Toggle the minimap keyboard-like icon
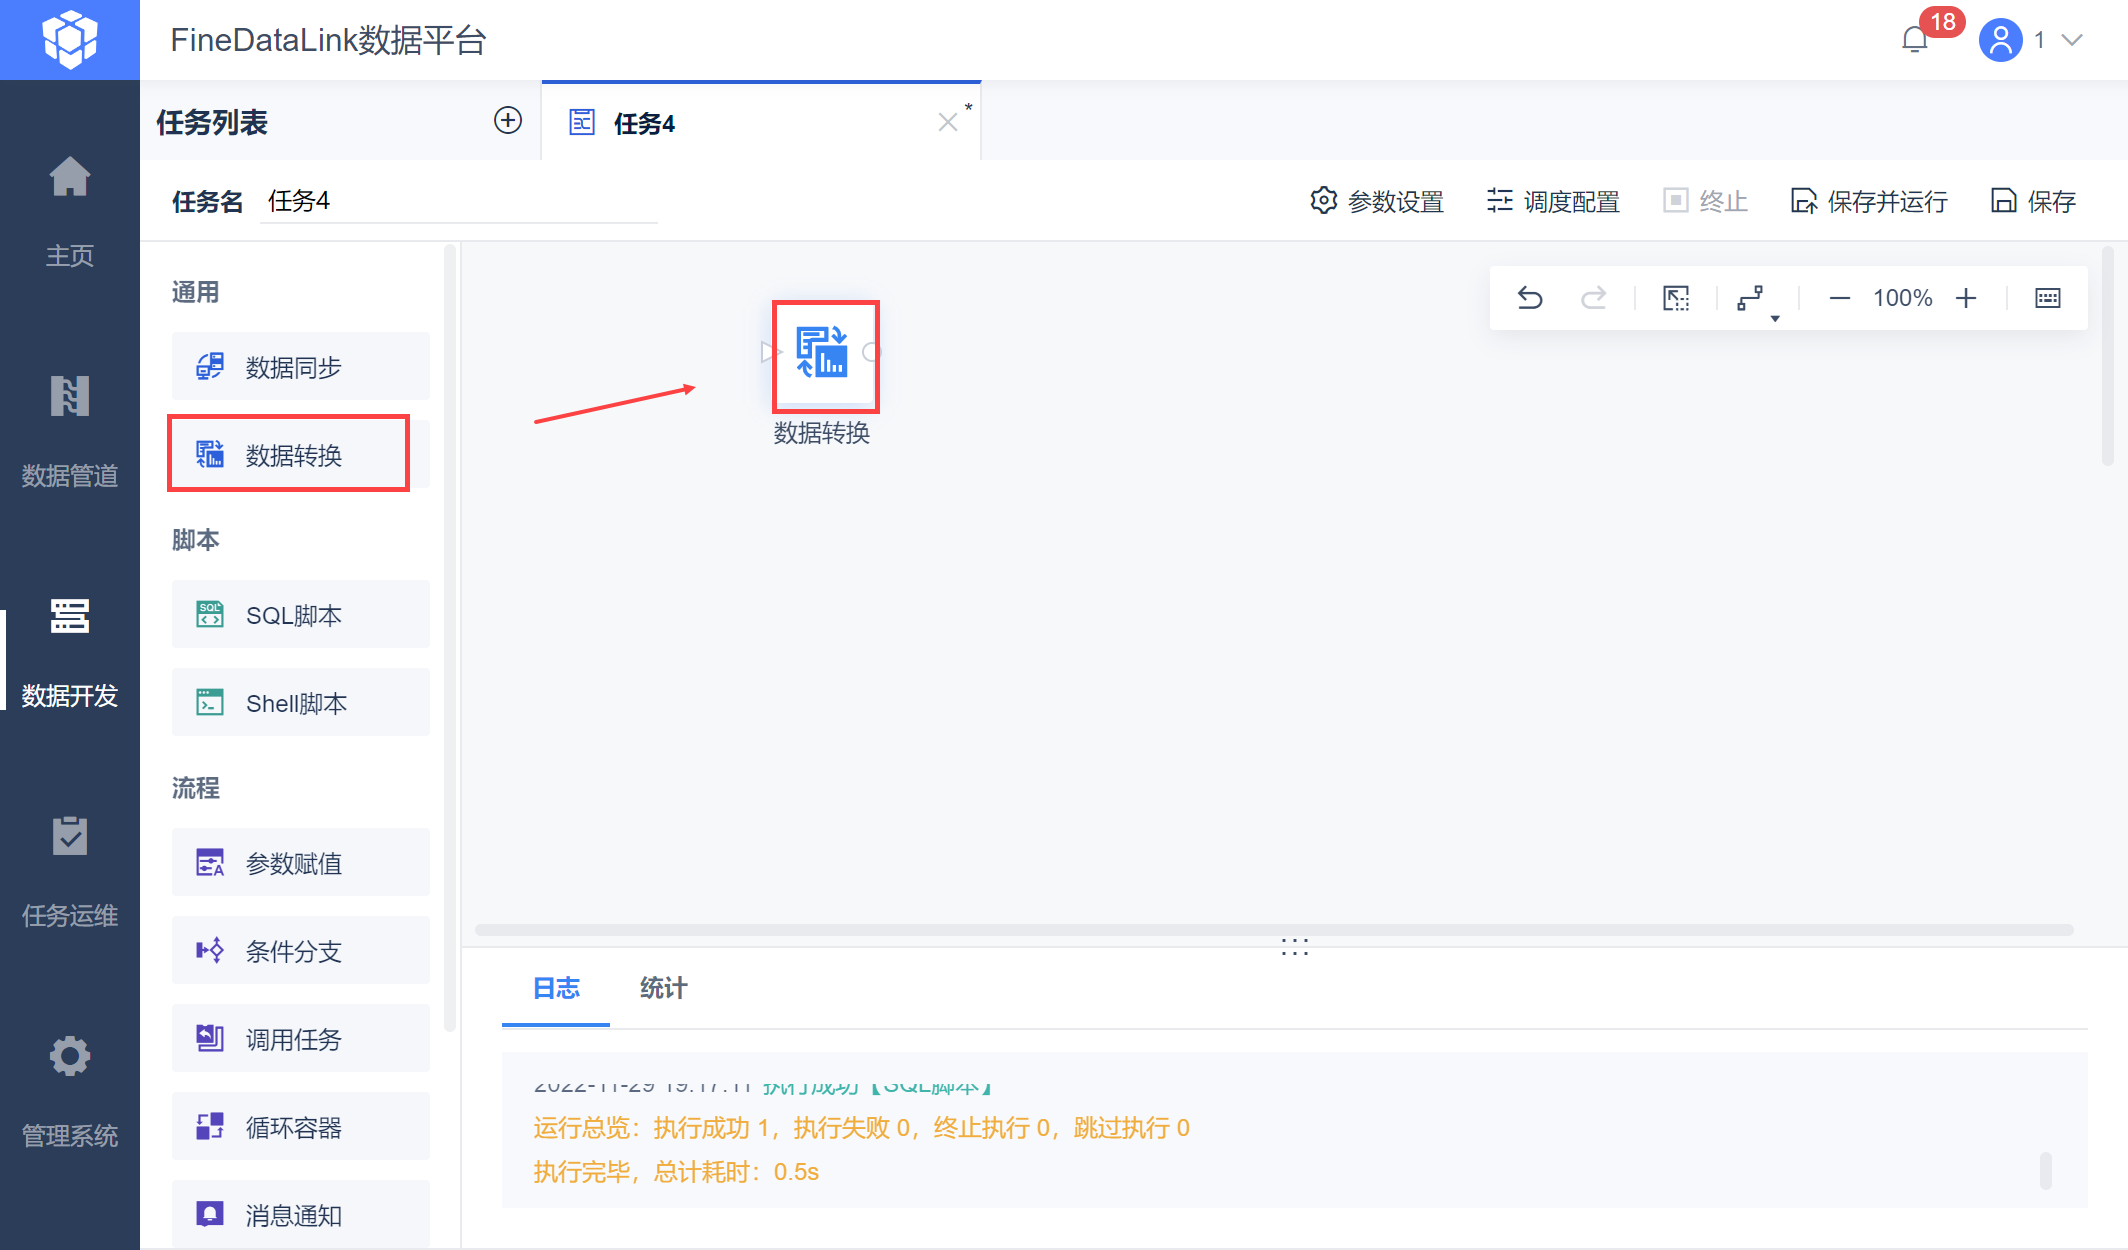Image resolution: width=2128 pixels, height=1250 pixels. pyautogui.click(x=2047, y=298)
